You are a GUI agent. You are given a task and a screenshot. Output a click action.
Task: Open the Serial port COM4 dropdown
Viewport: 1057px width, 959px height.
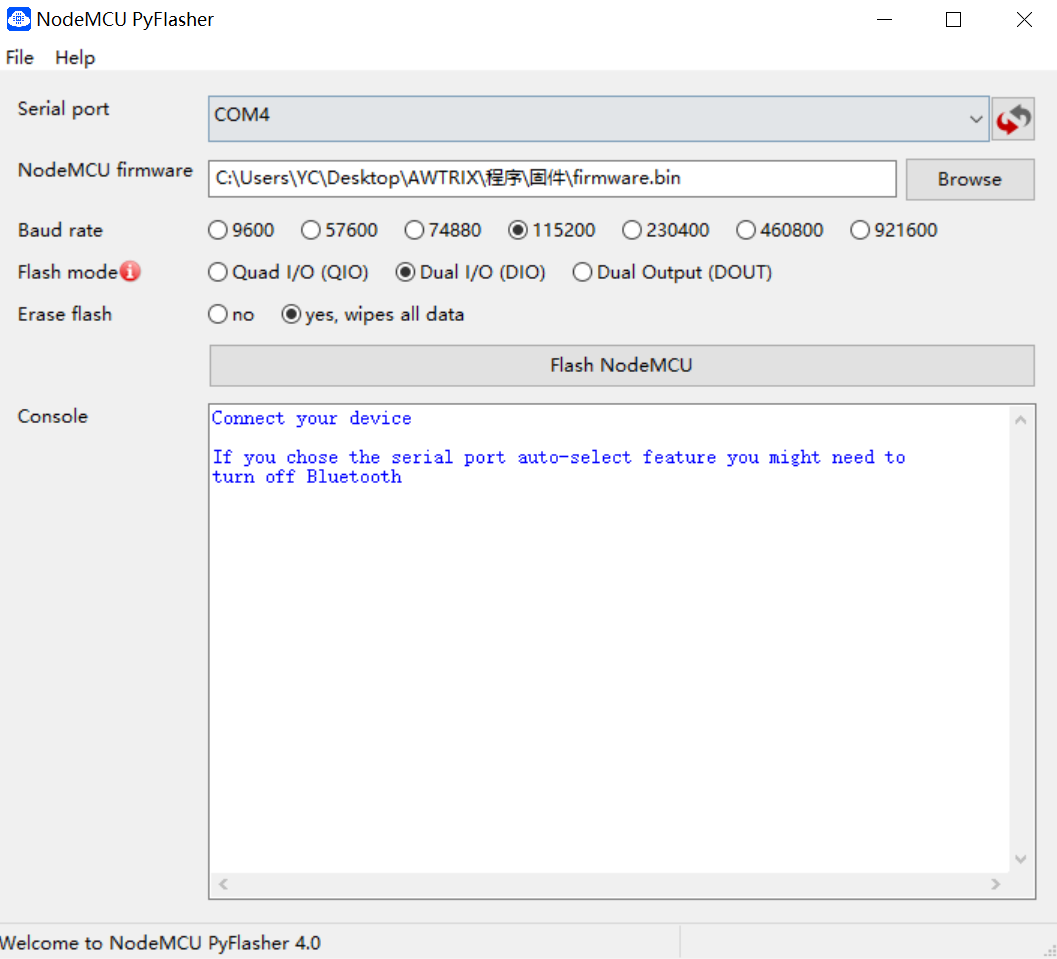pyautogui.click(x=599, y=119)
